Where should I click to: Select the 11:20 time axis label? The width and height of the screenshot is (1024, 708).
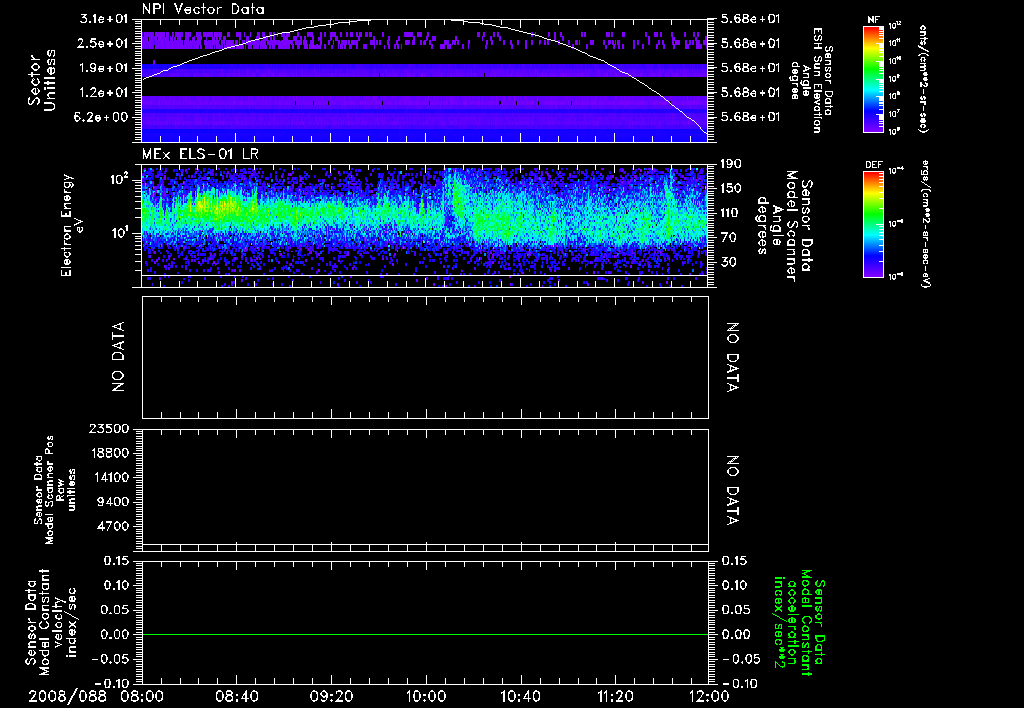click(615, 695)
